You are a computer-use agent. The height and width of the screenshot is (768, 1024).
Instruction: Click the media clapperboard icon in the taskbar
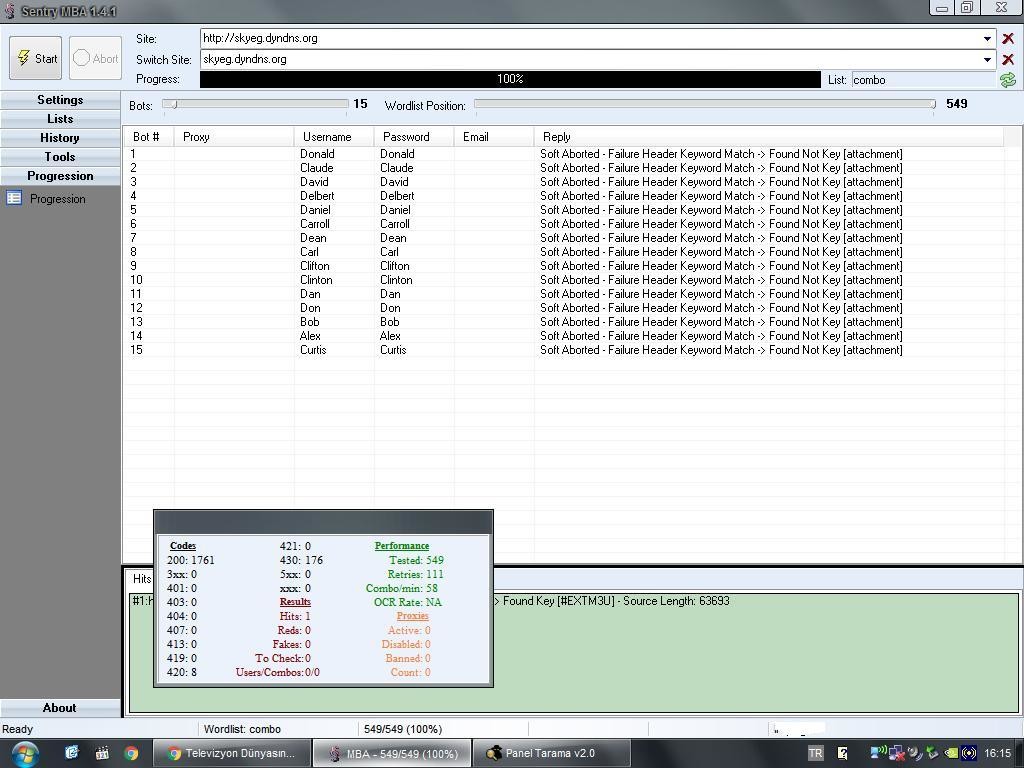tap(102, 753)
